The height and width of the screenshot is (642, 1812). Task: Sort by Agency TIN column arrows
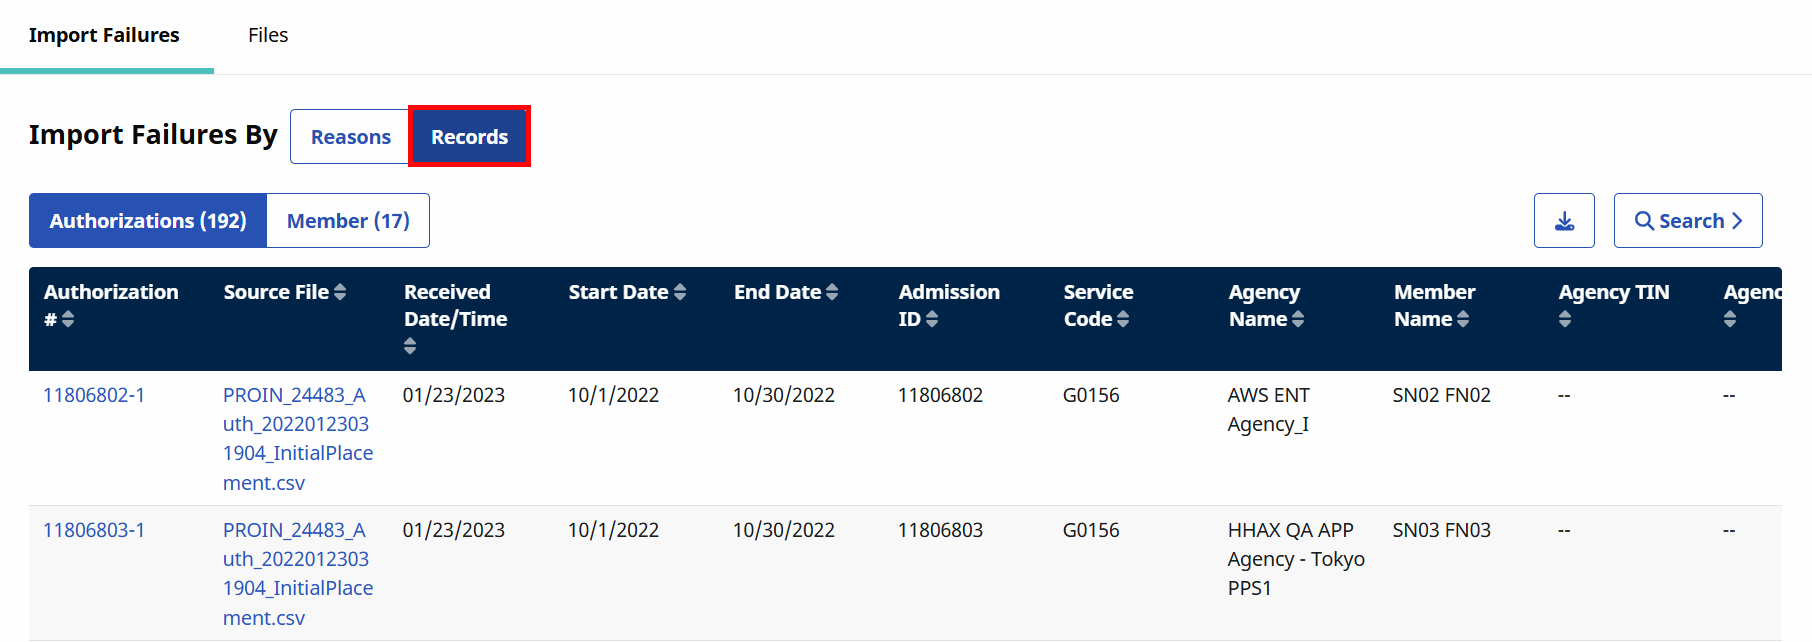pos(1565,319)
